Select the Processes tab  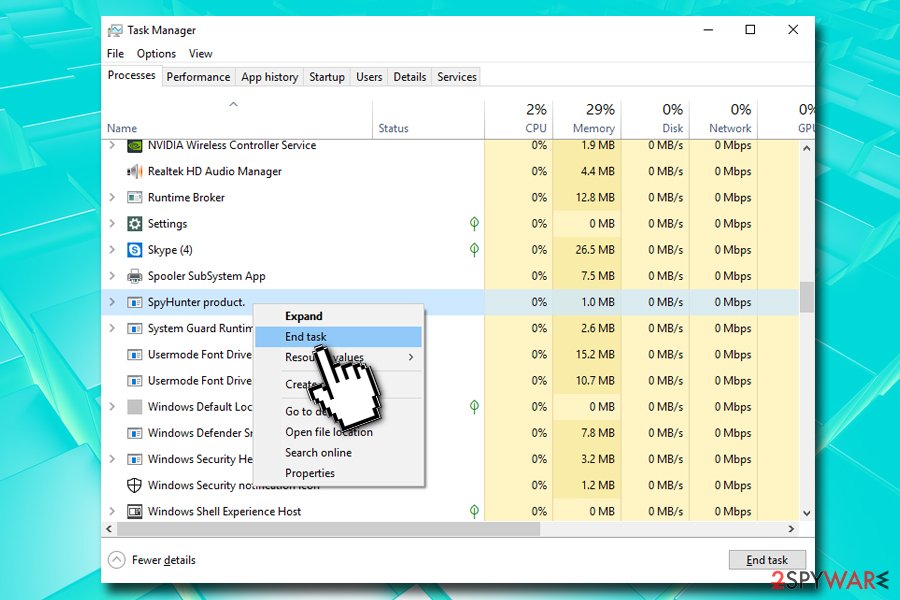pyautogui.click(x=131, y=75)
